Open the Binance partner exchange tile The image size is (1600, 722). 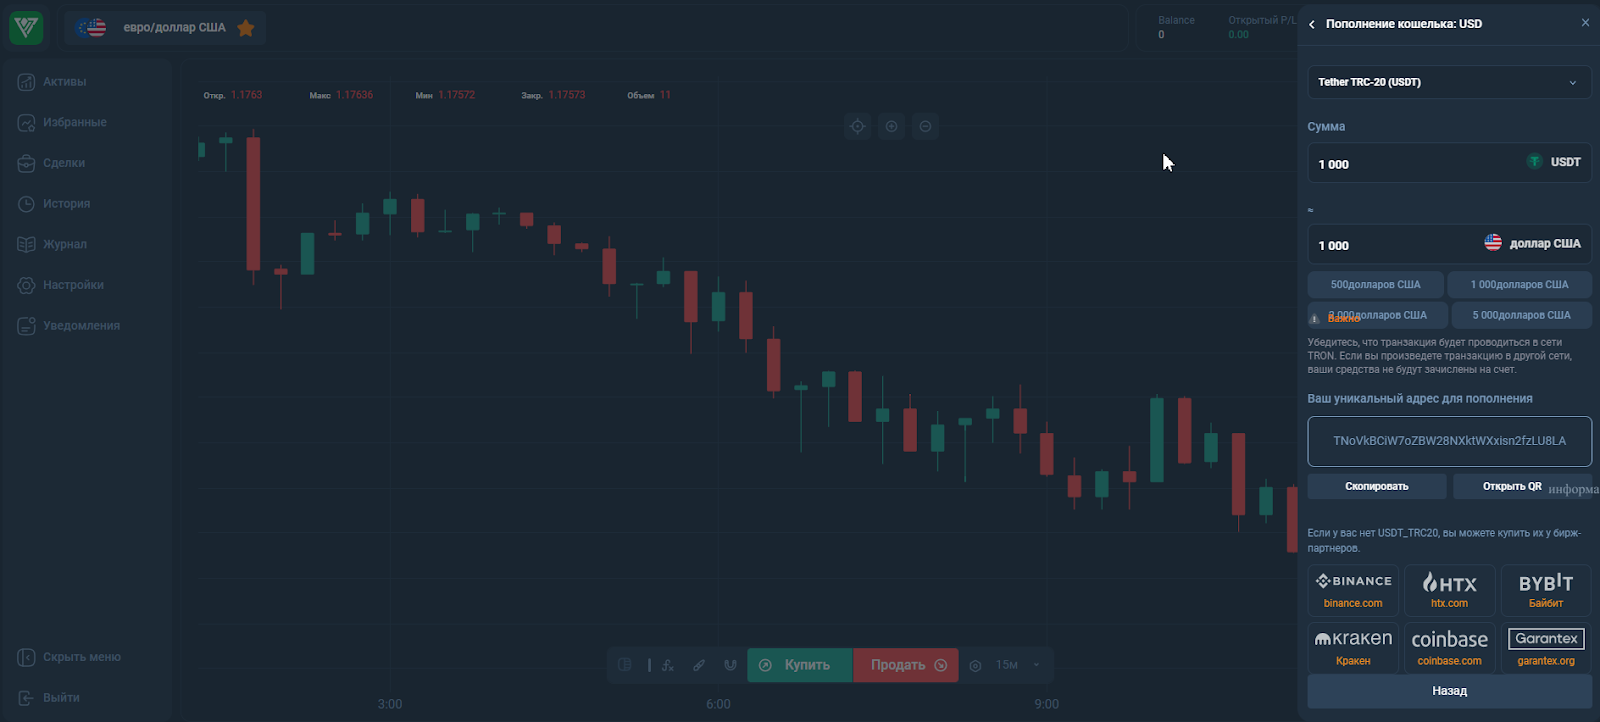click(x=1353, y=590)
